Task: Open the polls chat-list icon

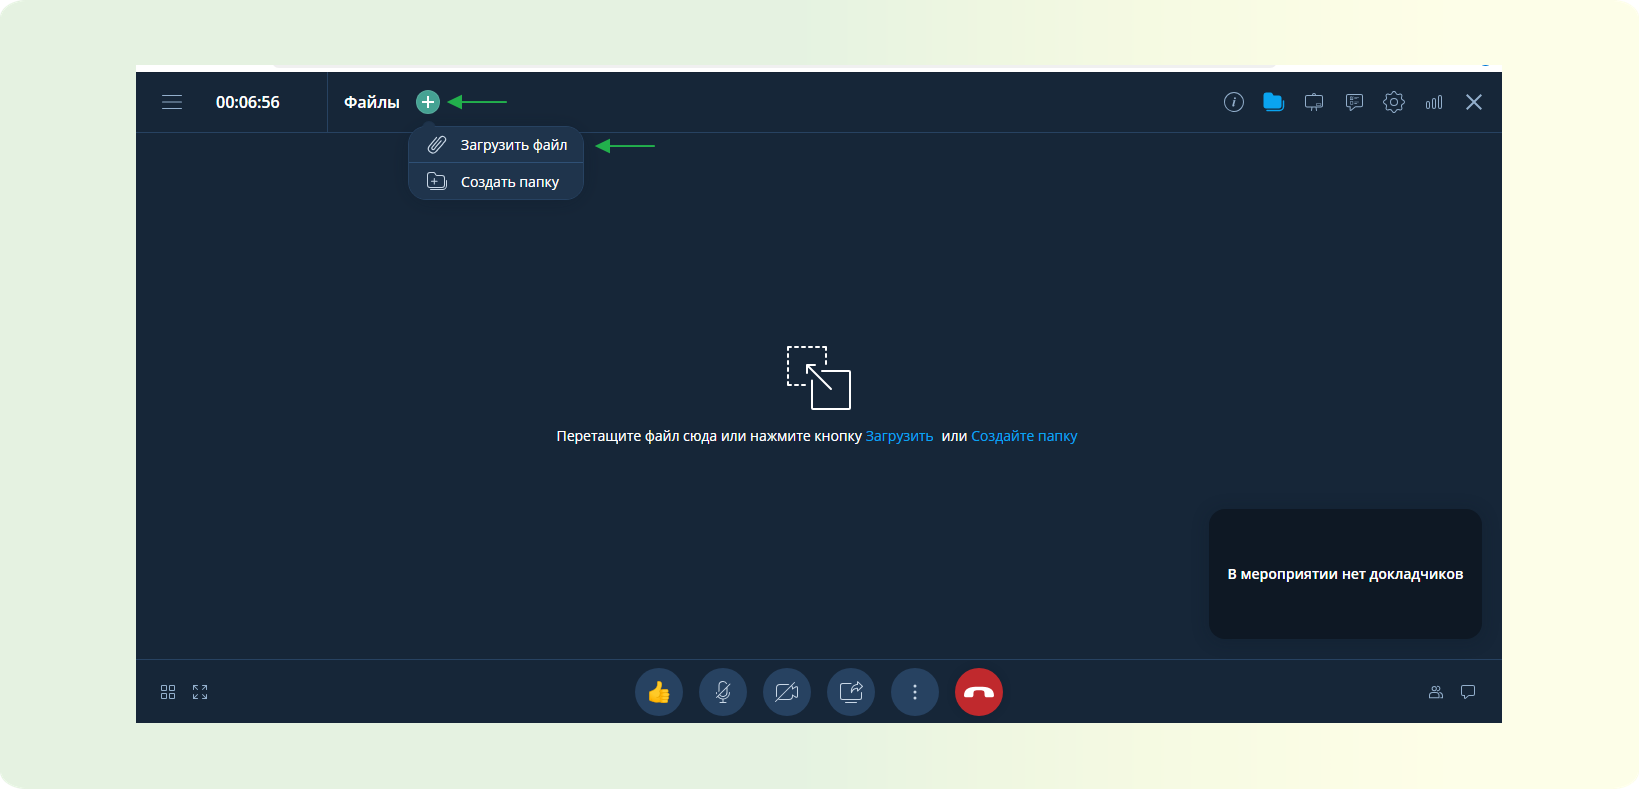Action: click(1354, 102)
